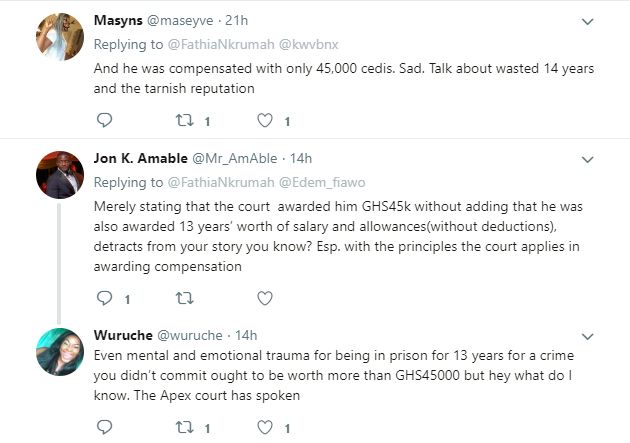Retweet Wuruche's tweet about Apex court
Viewport: 630px width, 443px height.
183,428
